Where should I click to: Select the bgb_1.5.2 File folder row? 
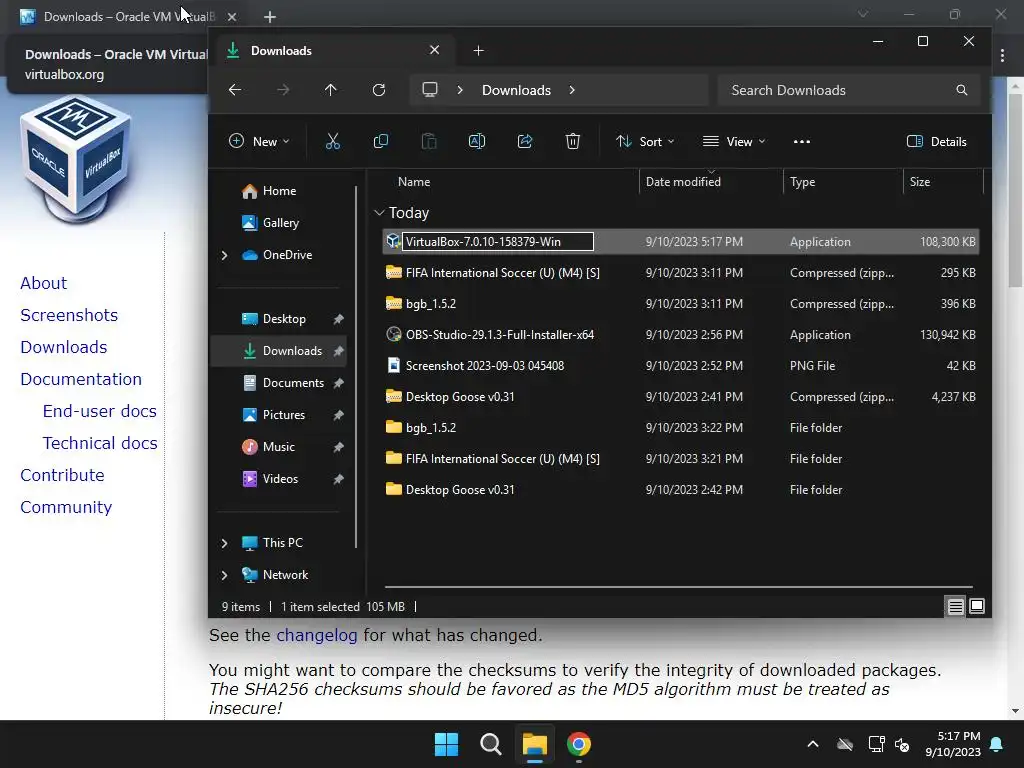(x=680, y=428)
